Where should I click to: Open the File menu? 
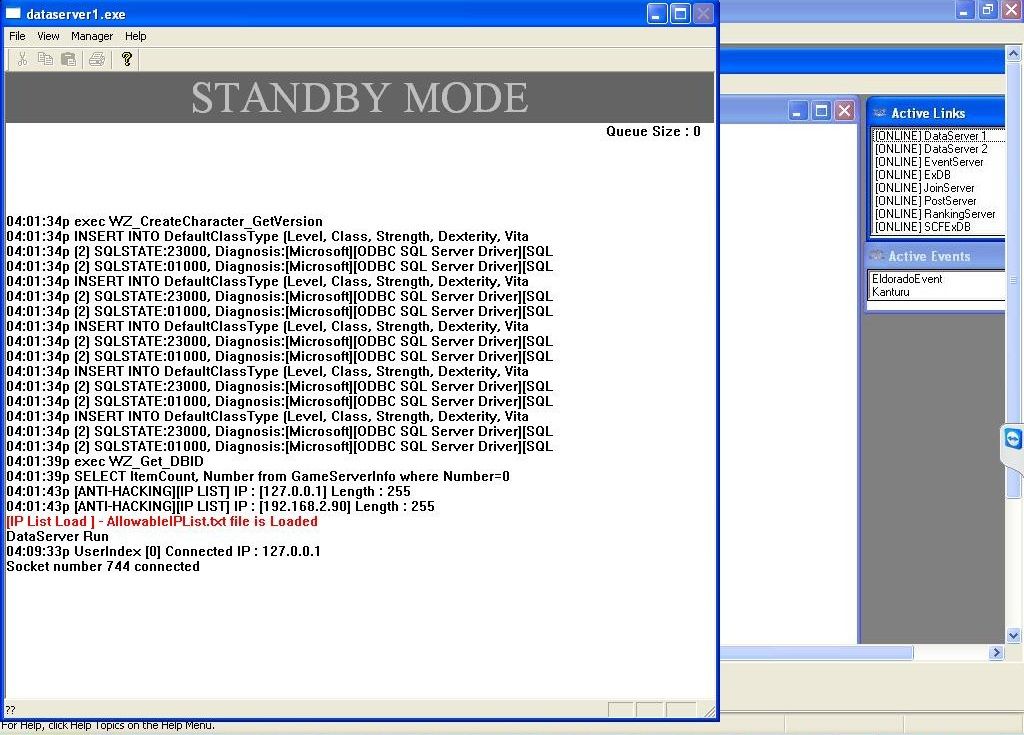tap(17, 36)
